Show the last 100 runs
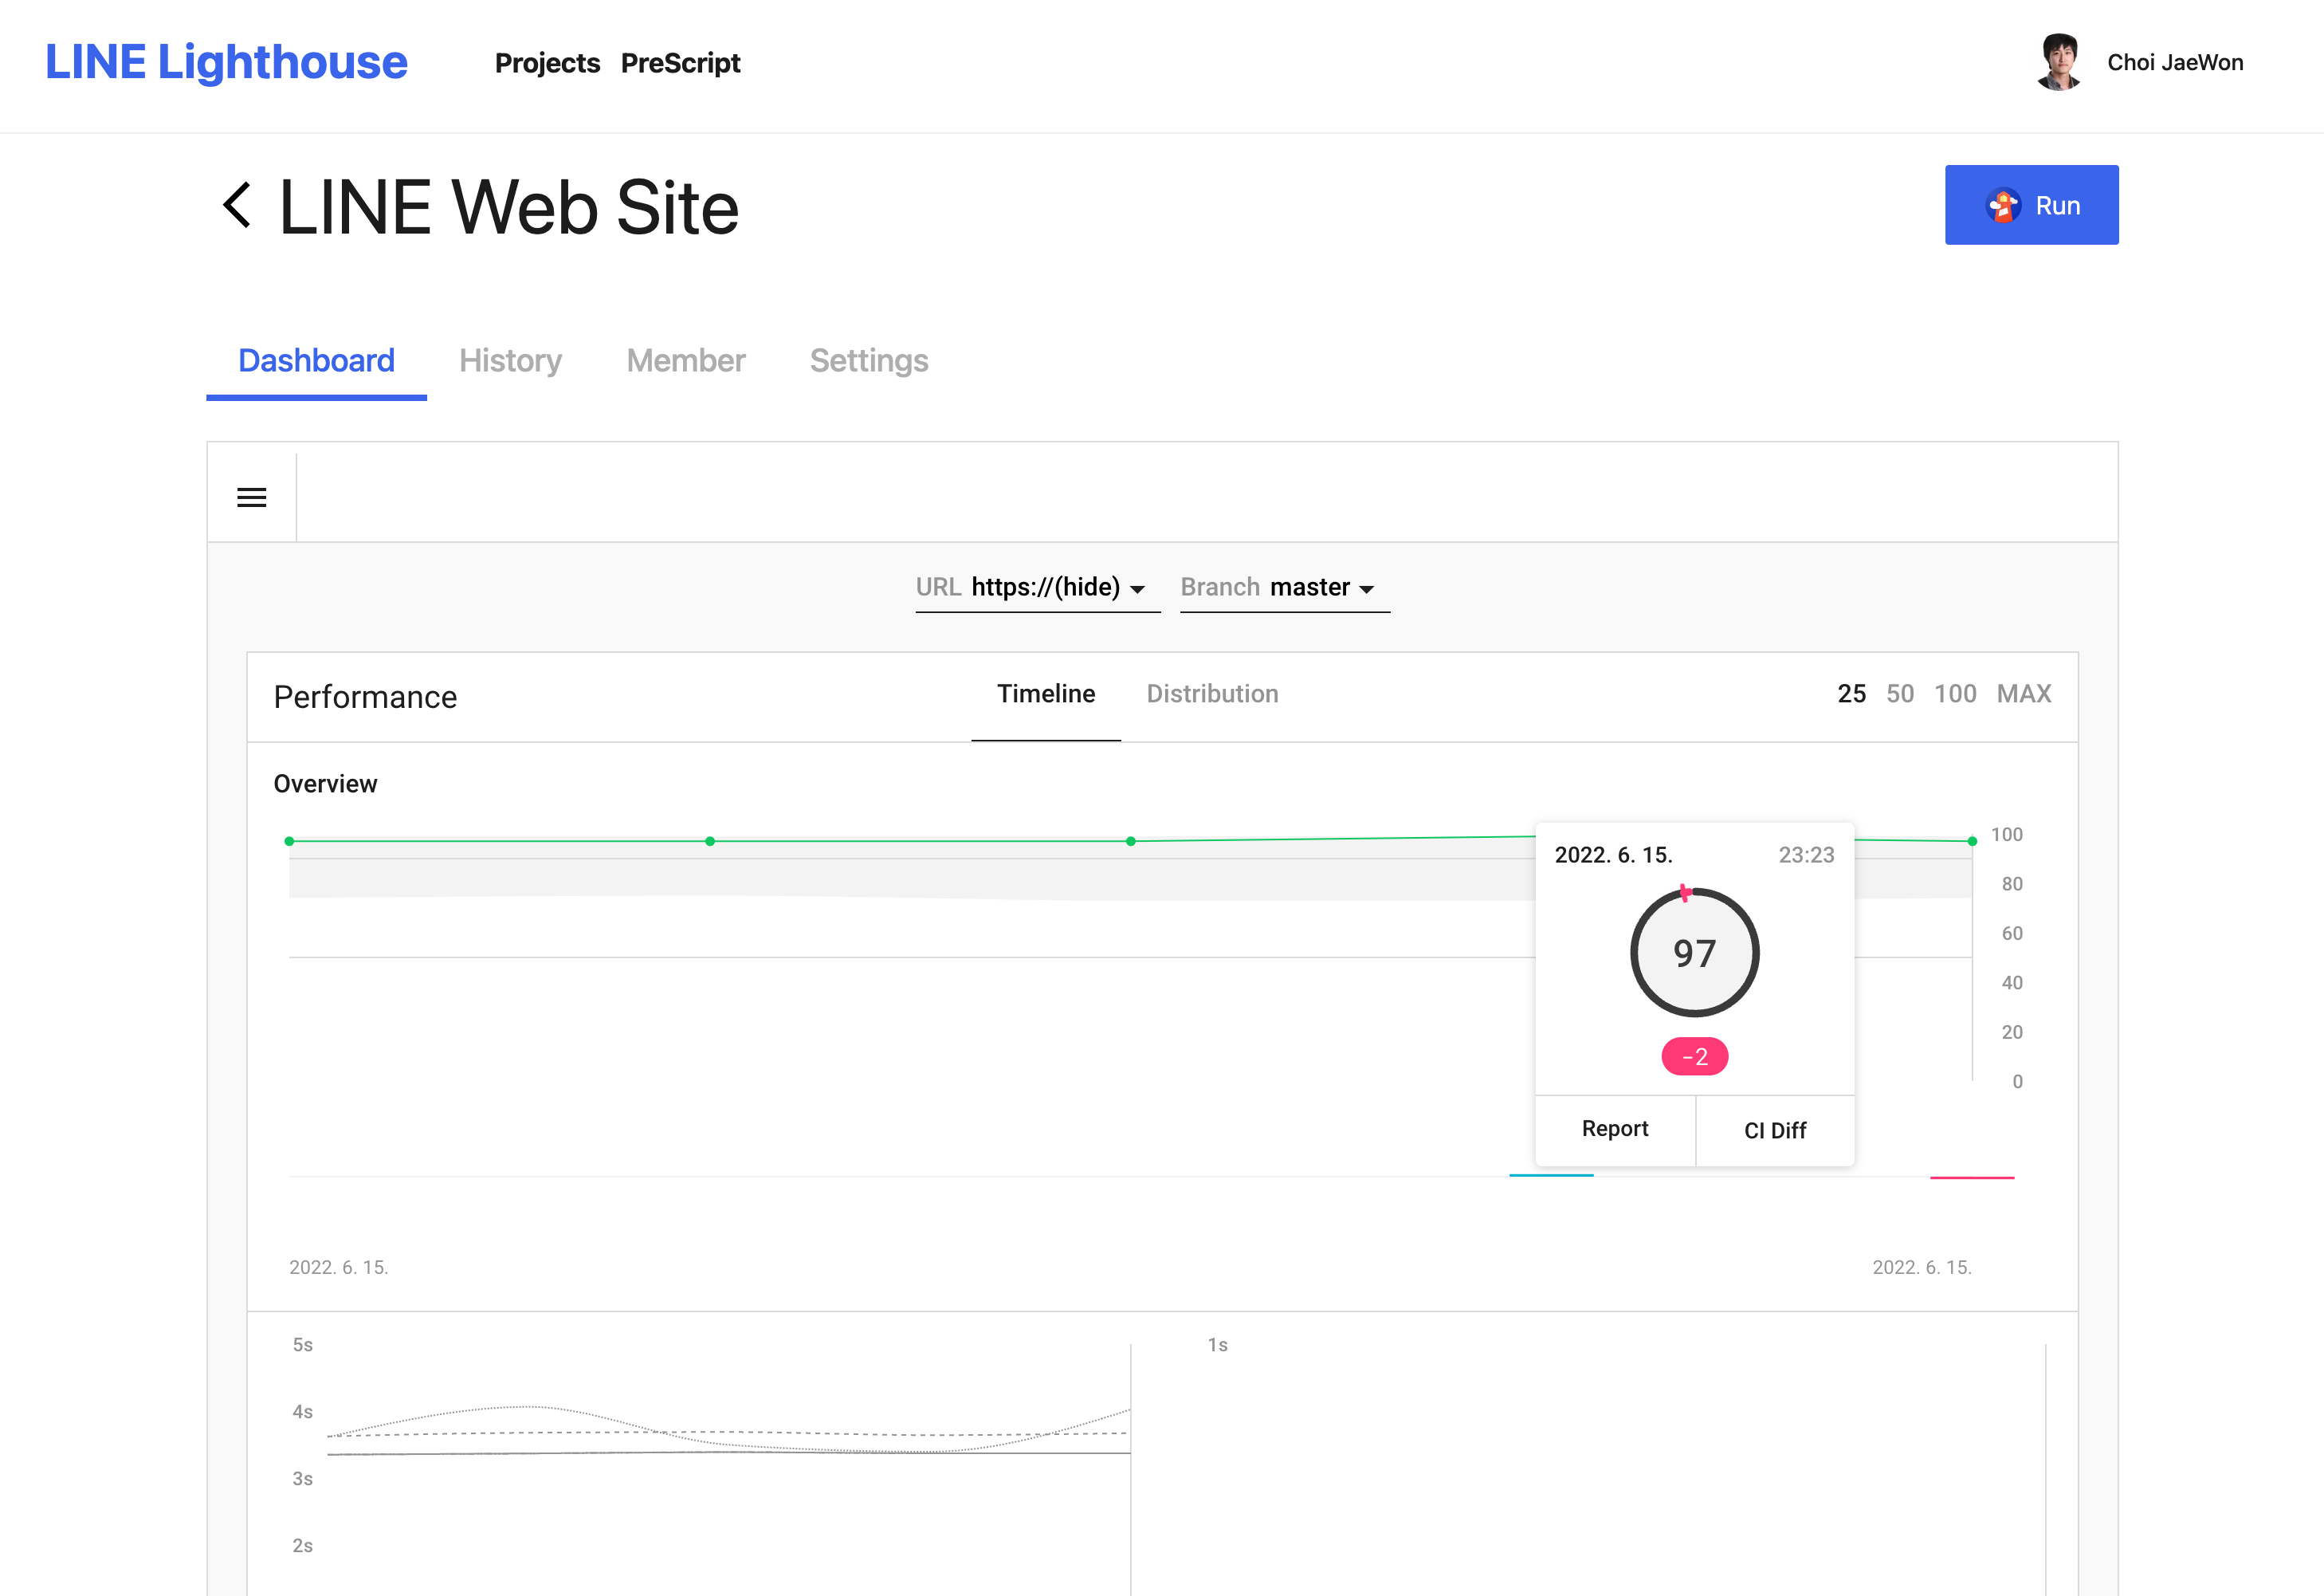2324x1596 pixels. (x=1954, y=694)
